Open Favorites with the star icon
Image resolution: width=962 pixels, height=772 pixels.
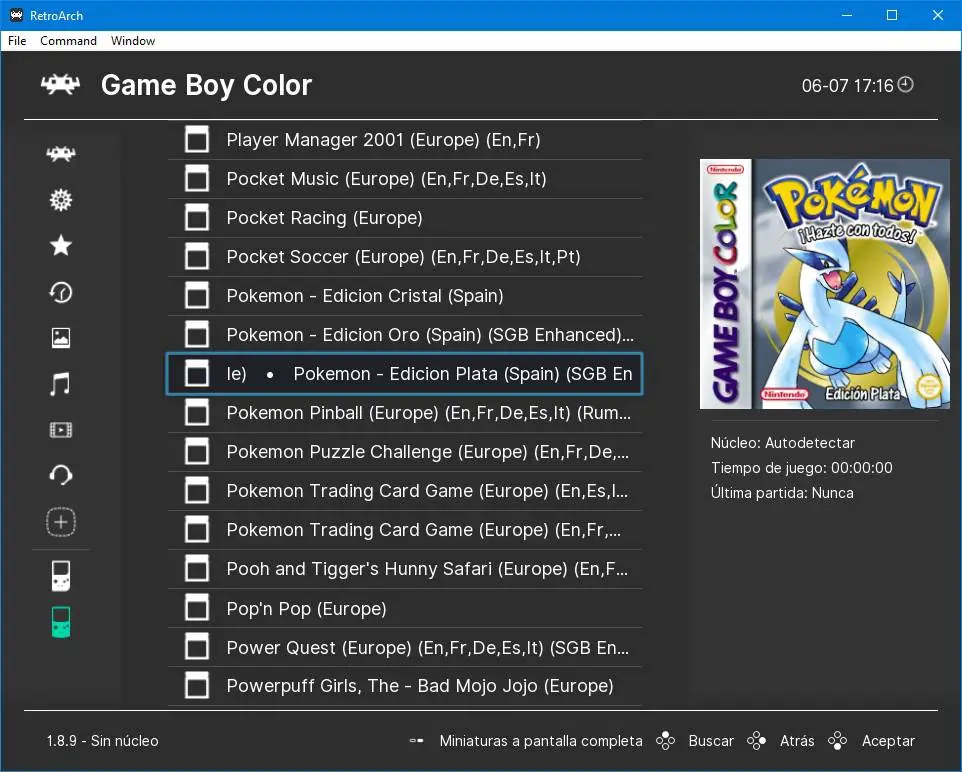[x=61, y=246]
